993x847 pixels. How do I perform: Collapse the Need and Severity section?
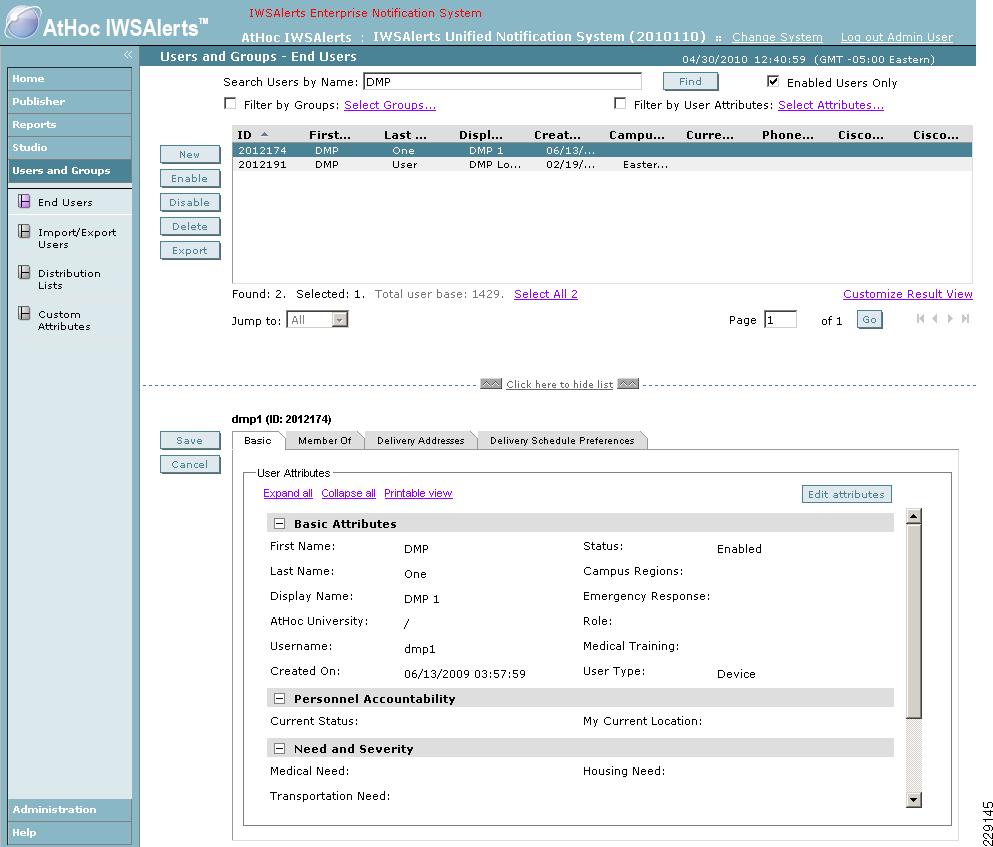coord(279,749)
